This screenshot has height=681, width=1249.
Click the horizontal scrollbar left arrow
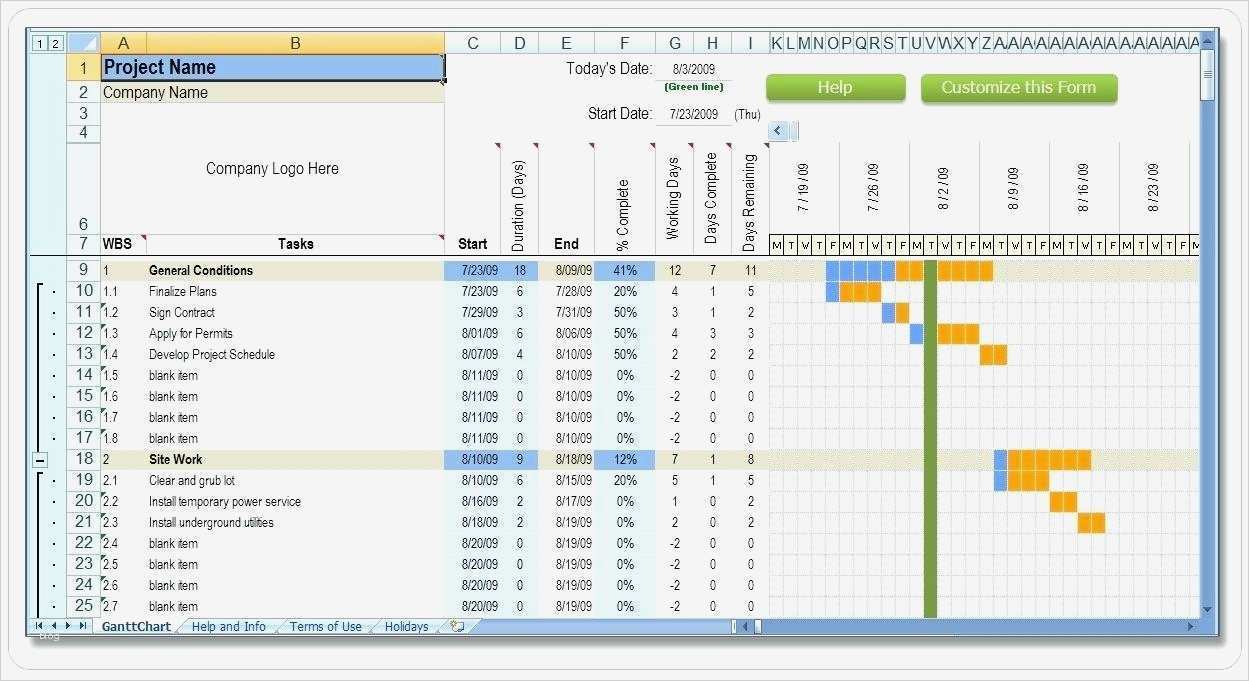[x=744, y=626]
